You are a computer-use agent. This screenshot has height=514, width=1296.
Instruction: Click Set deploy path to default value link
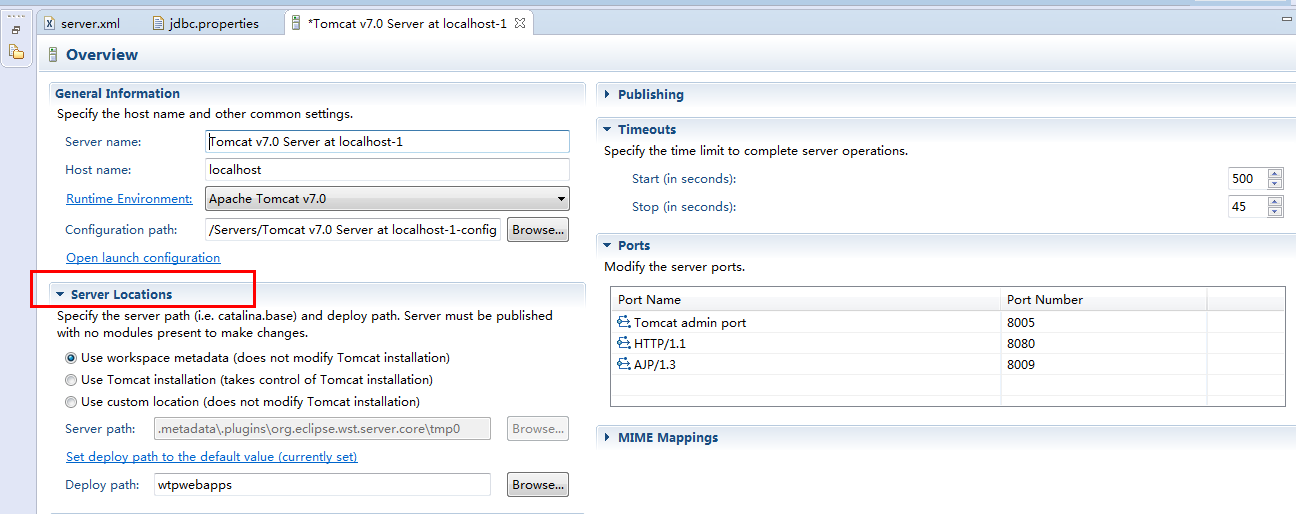coord(211,457)
